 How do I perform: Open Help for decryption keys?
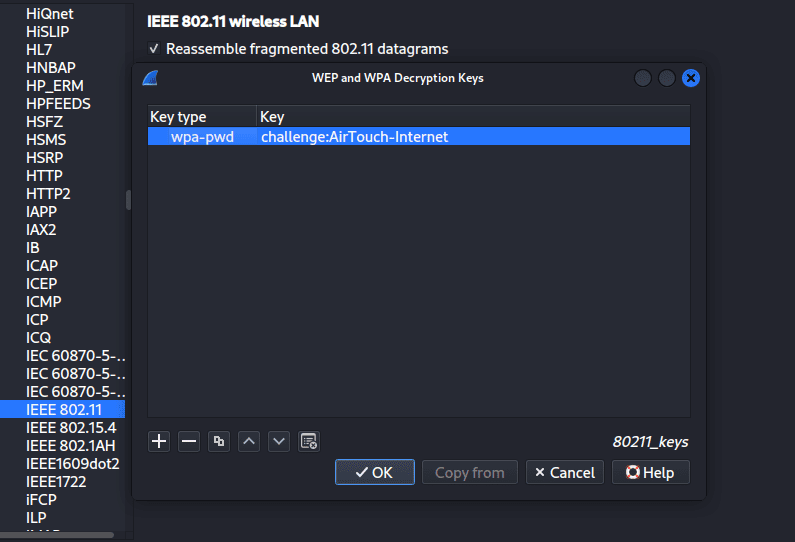tap(650, 472)
